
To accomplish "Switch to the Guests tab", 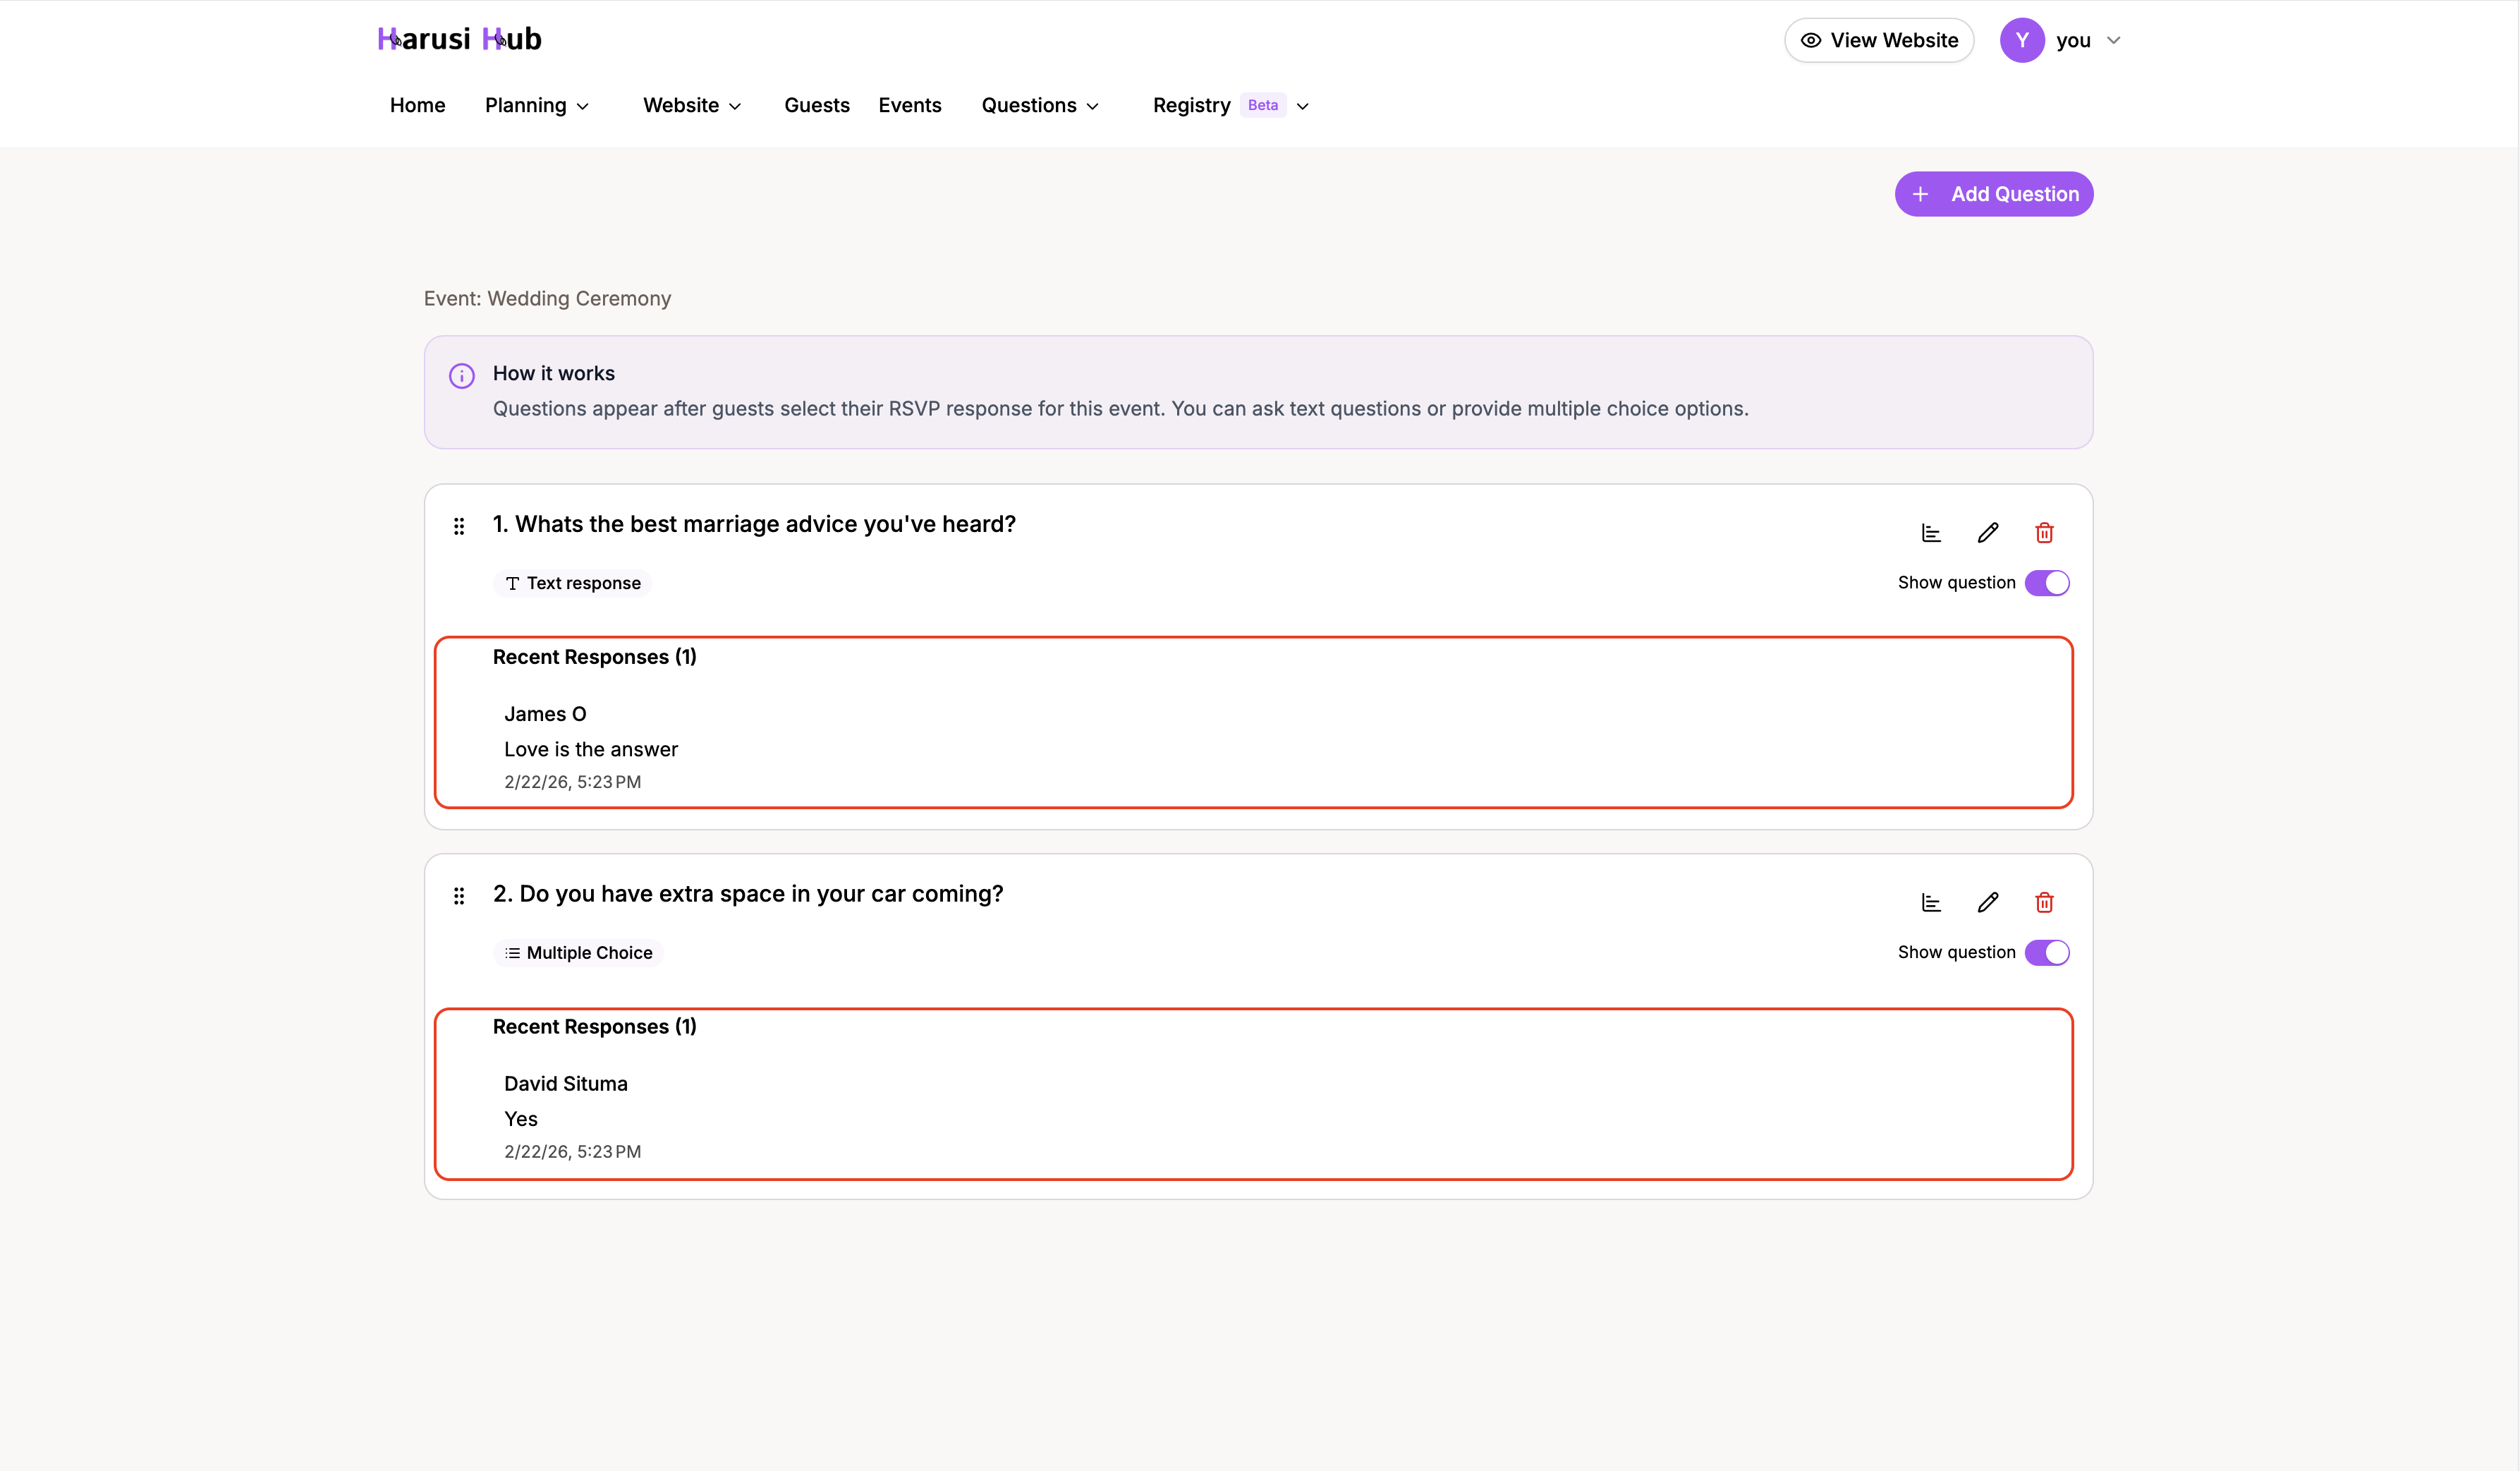I will (816, 105).
